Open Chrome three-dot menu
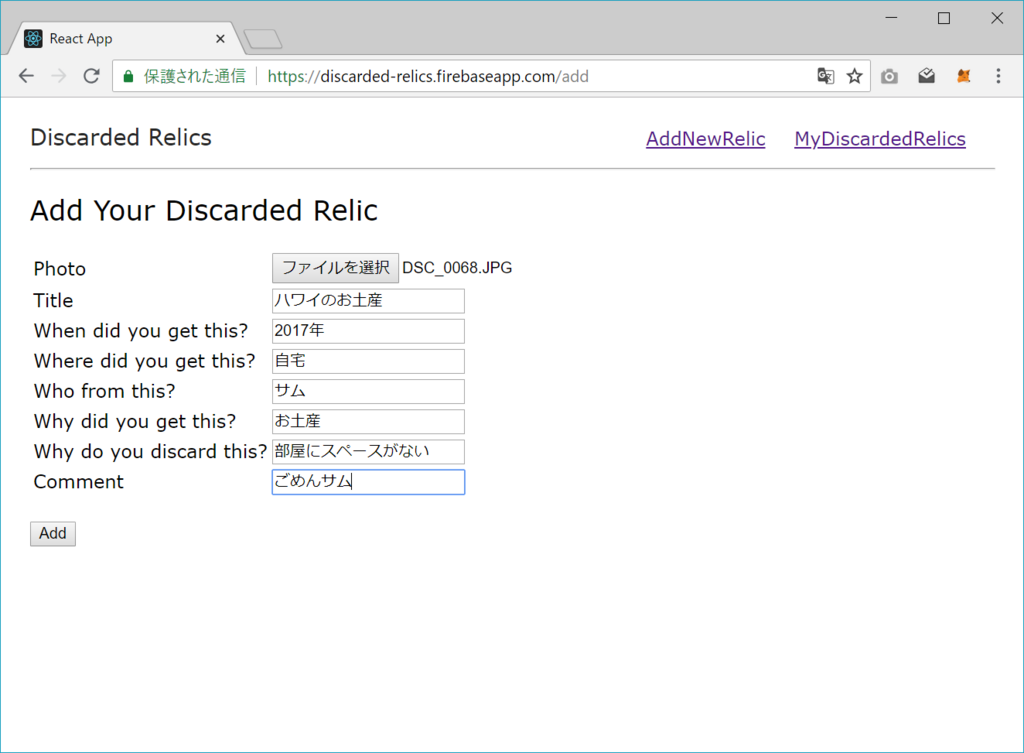The image size is (1024, 753). [x=998, y=76]
